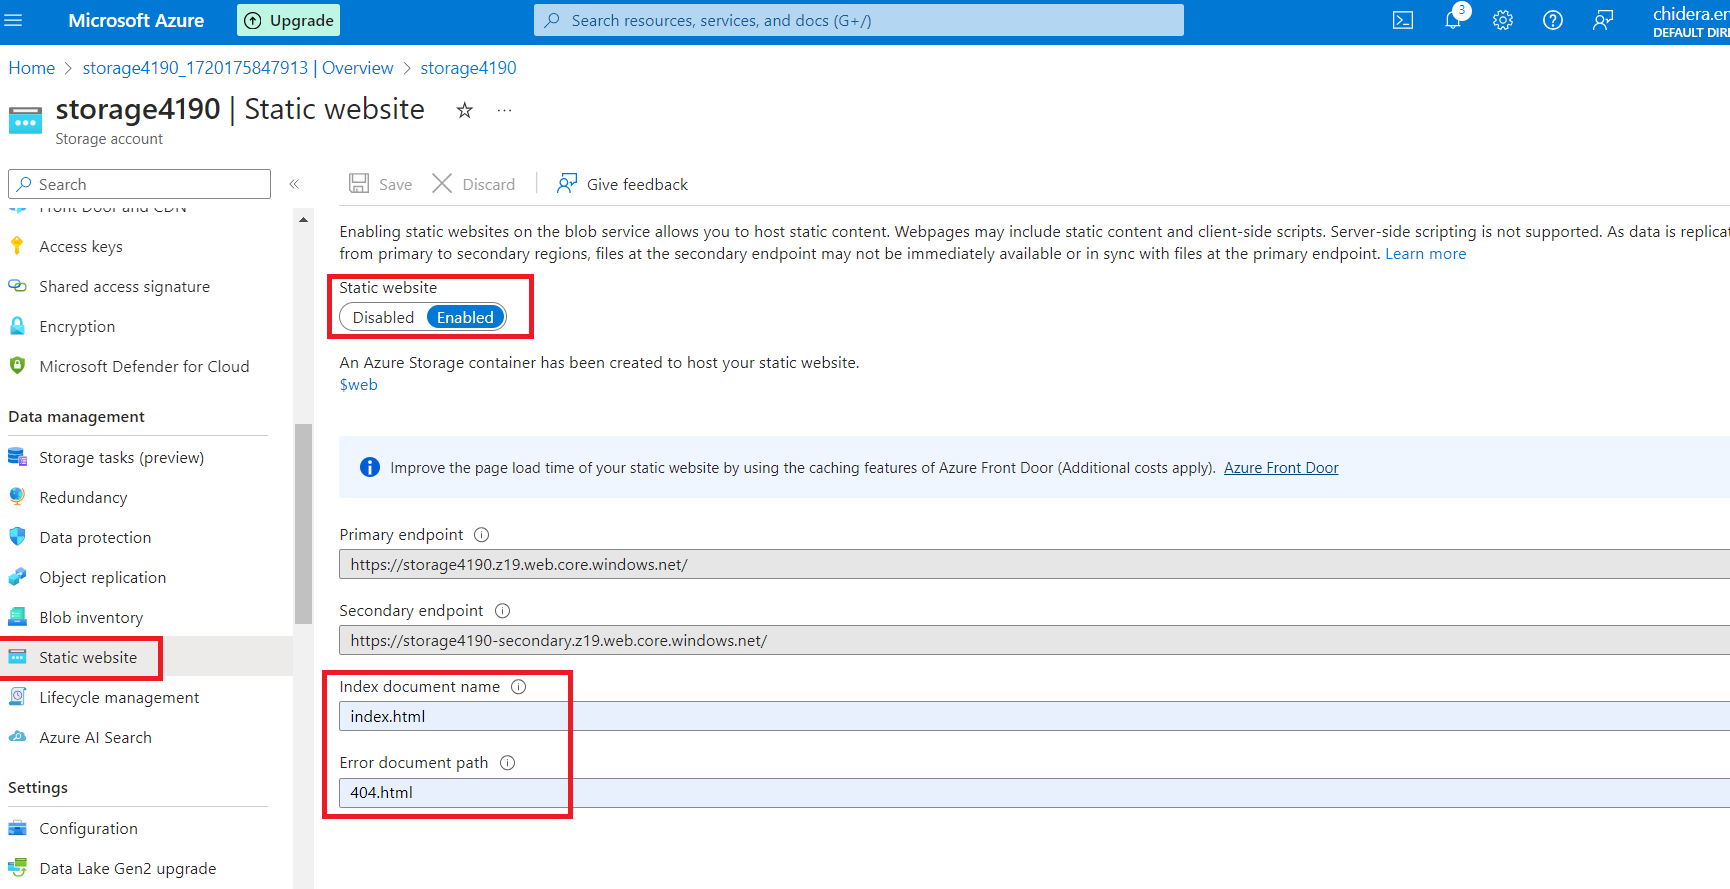The width and height of the screenshot is (1730, 889).
Task: Click the storage account resource icon
Action: pyautogui.click(x=25, y=120)
